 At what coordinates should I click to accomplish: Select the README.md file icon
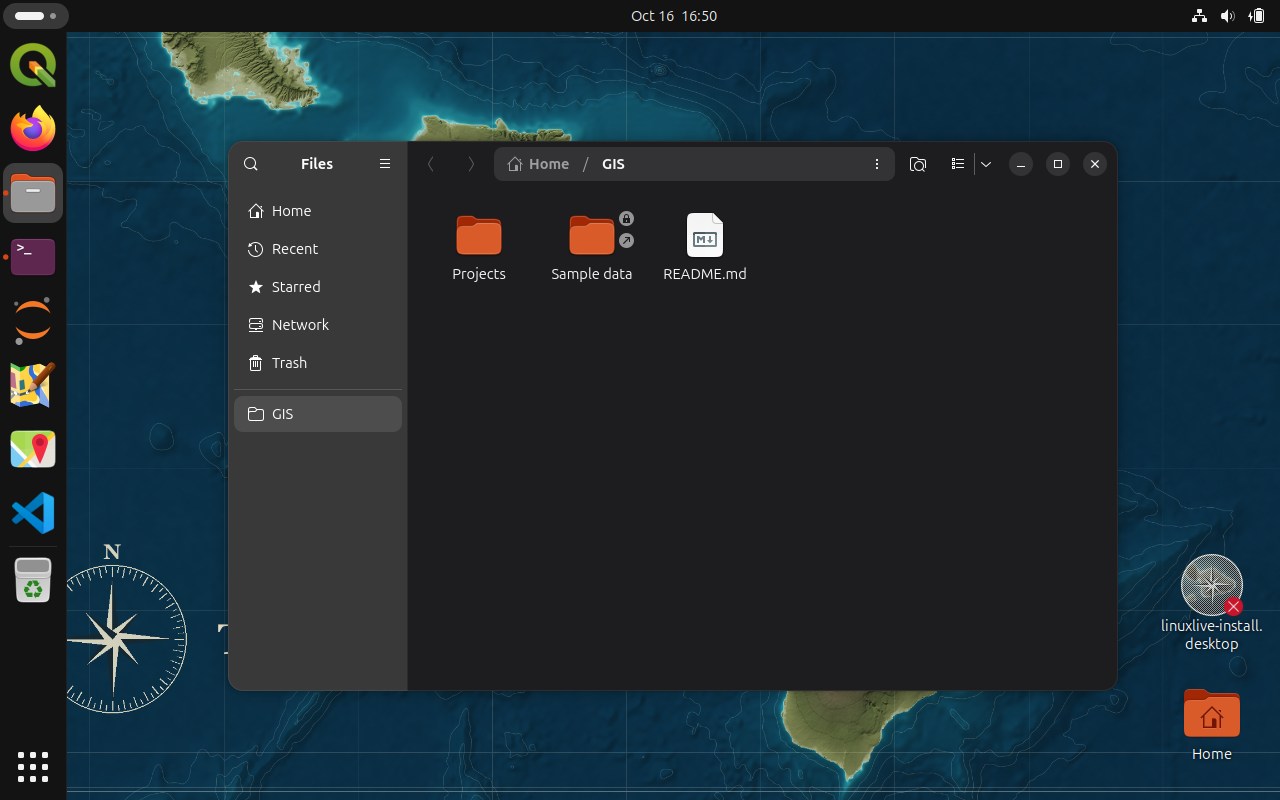point(705,235)
